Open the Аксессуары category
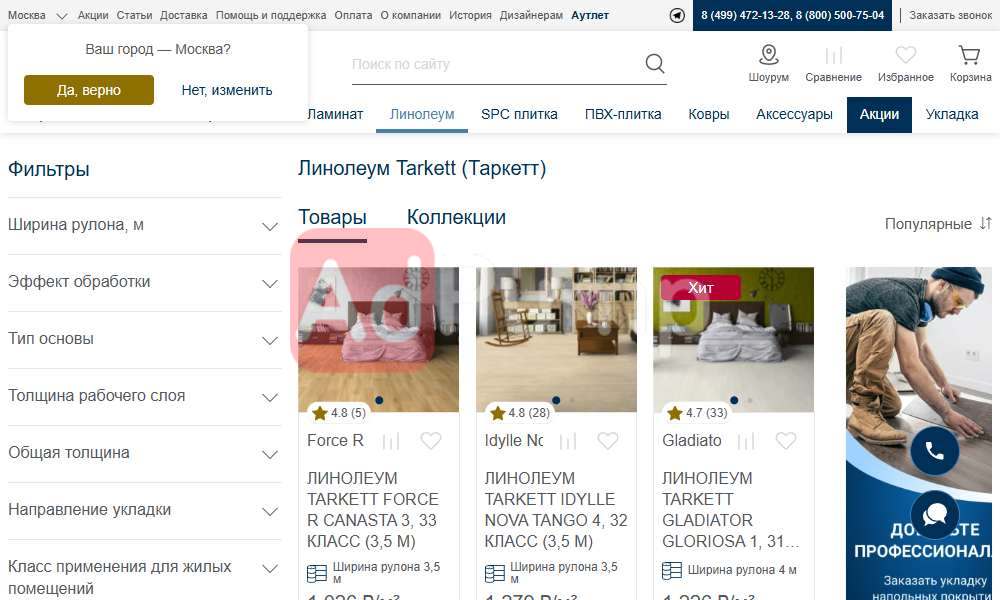1000x600 pixels. [794, 114]
